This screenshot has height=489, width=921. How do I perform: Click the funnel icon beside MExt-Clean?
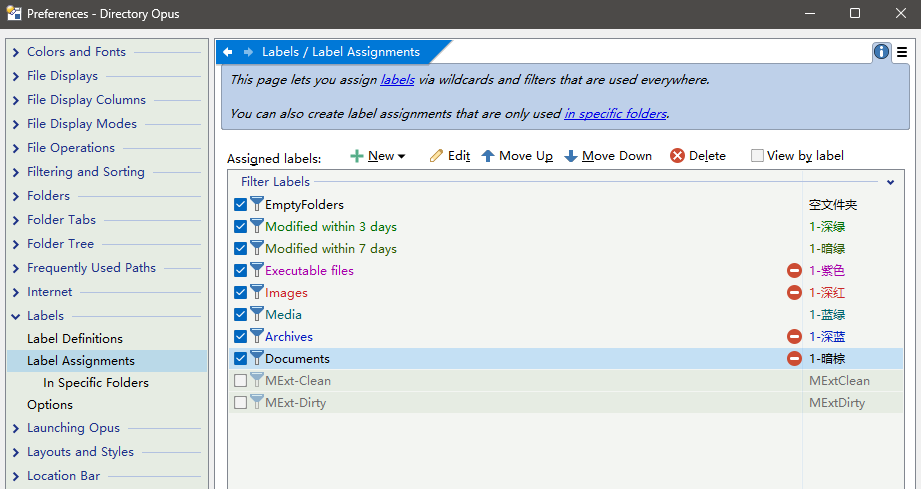(x=257, y=380)
